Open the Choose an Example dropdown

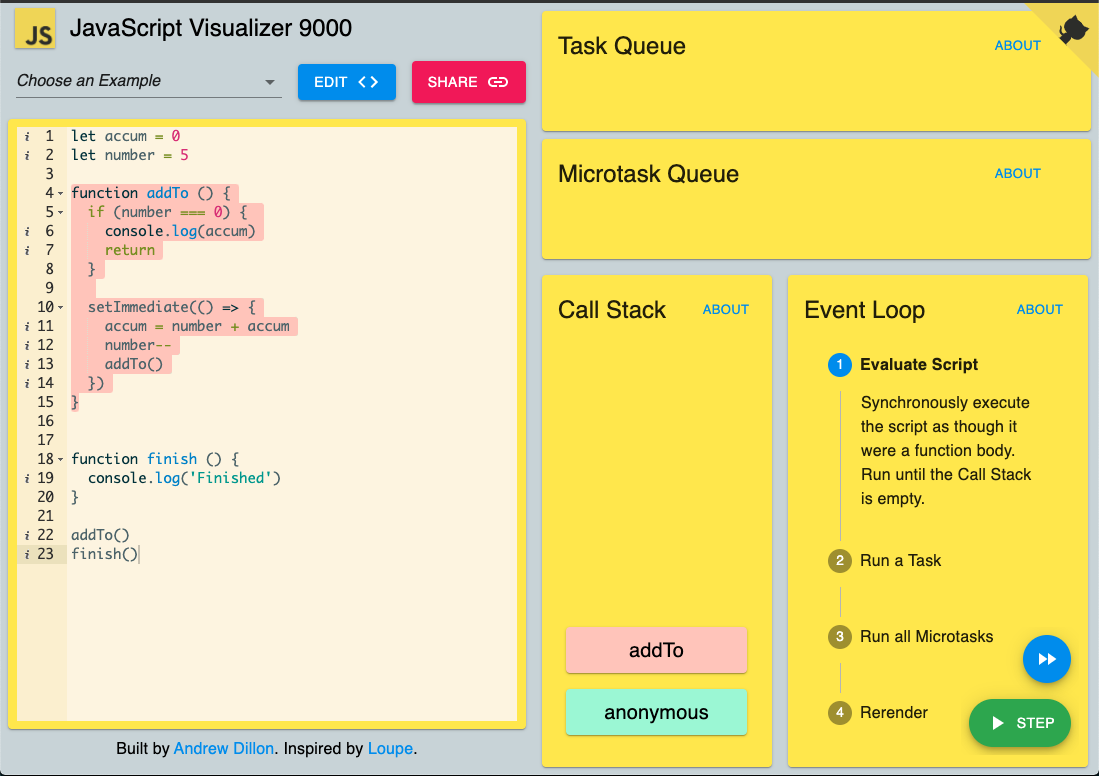coord(149,81)
